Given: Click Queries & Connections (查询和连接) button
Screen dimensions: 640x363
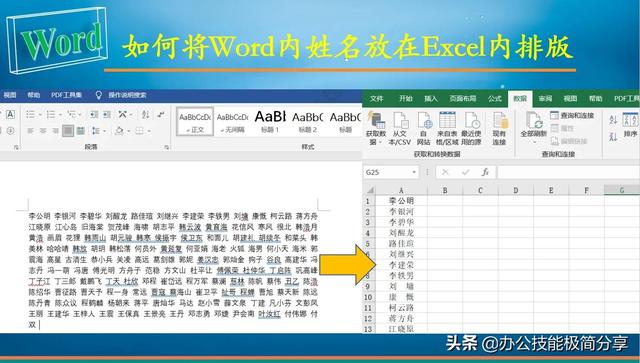Looking at the screenshot, I should (572, 116).
